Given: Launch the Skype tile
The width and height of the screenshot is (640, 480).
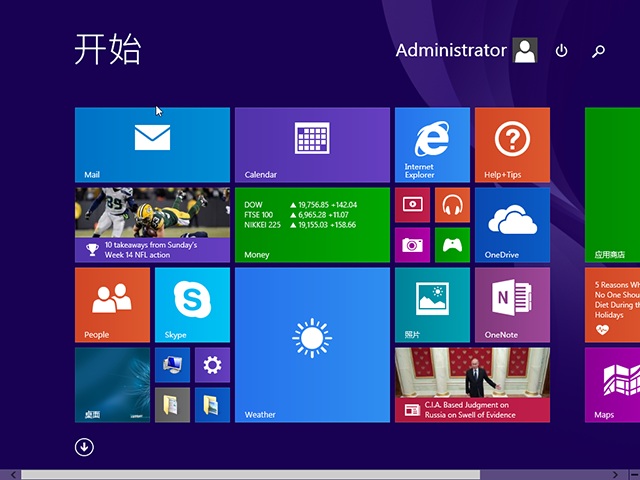Looking at the screenshot, I should 192,304.
